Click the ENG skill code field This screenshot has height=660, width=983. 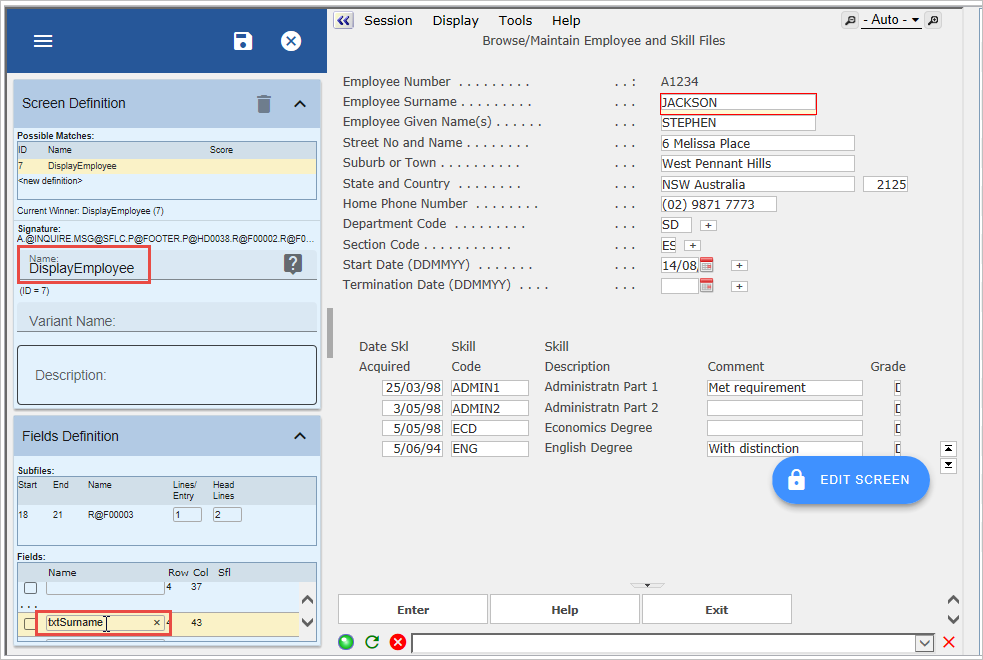pos(490,449)
